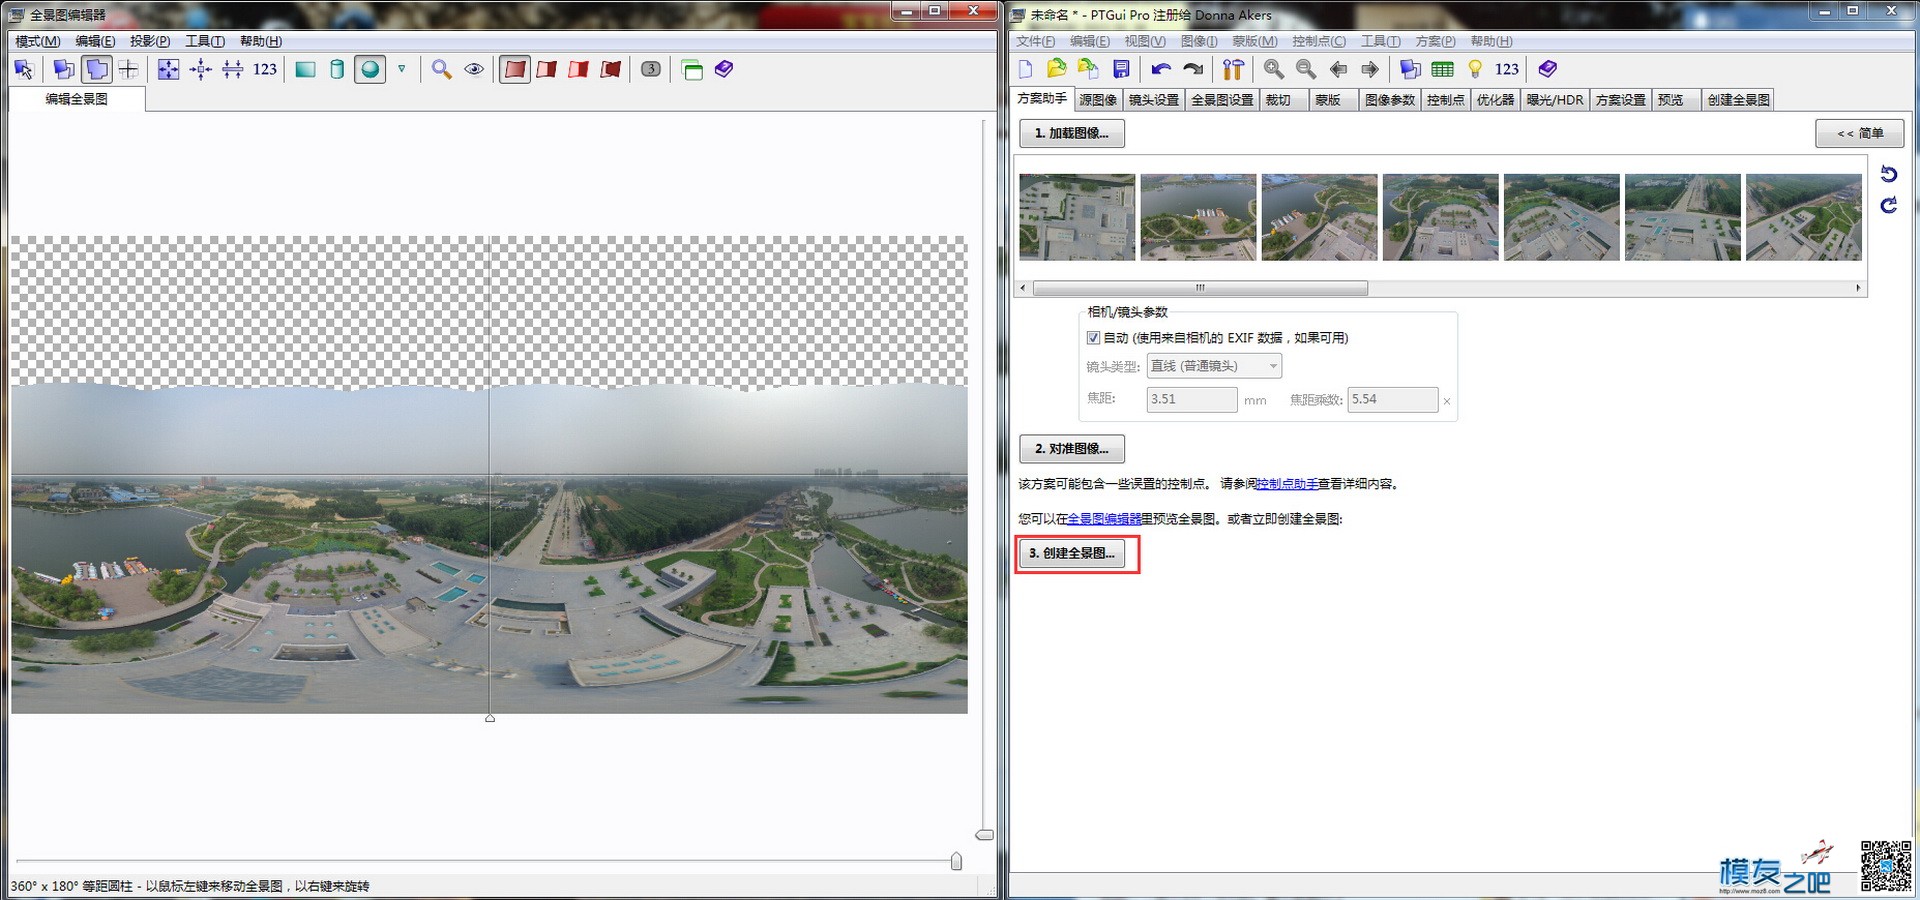
Task: Toggle the 自动 EXIF data checkbox
Action: click(1093, 338)
